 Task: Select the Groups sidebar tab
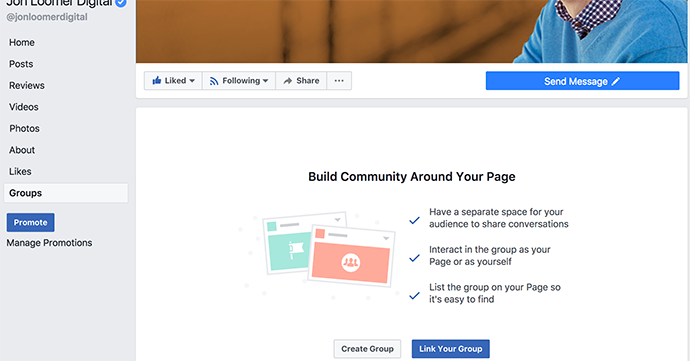[x=66, y=193]
